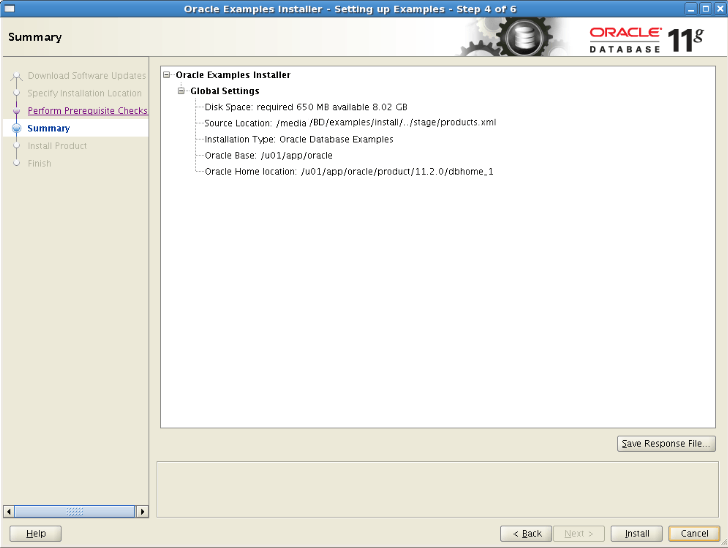Screen dimensions: 728x548
Task: Click the scrollbar right arrow in sidebar
Action: 142,511
